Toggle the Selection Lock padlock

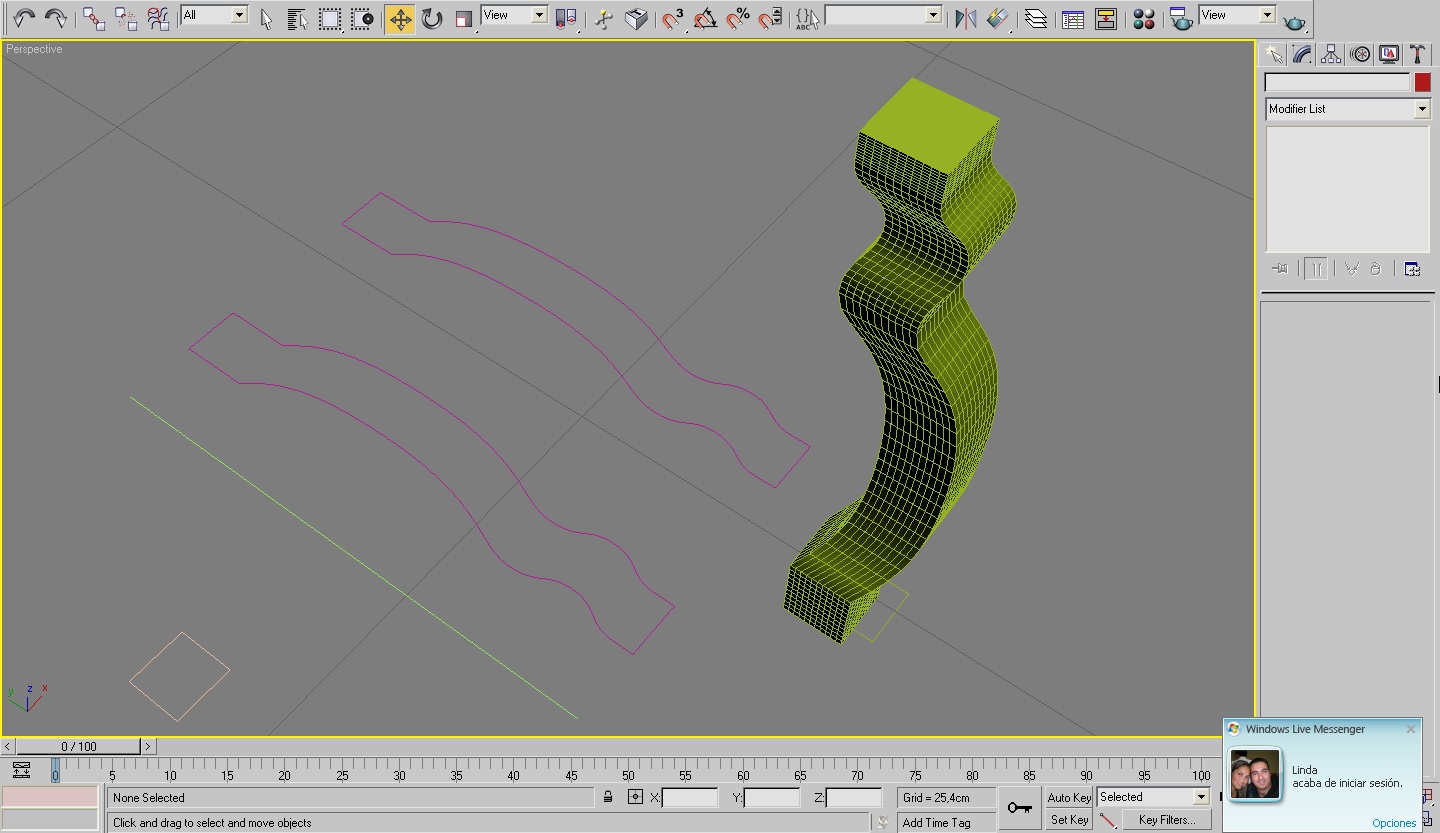click(x=608, y=797)
